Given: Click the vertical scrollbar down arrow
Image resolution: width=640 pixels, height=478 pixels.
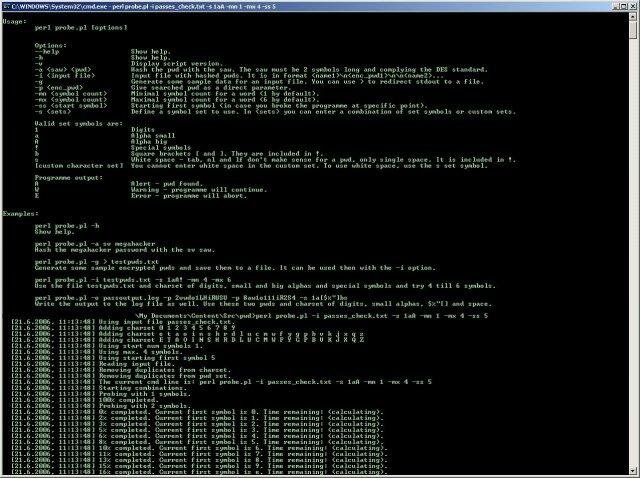Looking at the screenshot, I should pyautogui.click(x=633, y=471).
